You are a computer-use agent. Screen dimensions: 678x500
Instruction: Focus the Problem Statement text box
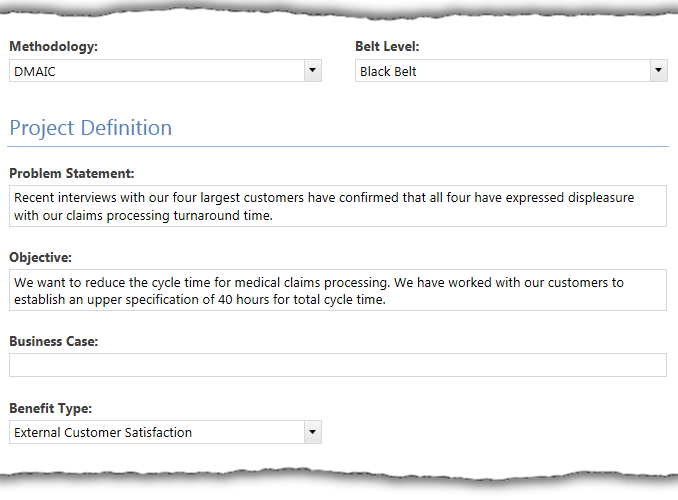click(x=338, y=206)
